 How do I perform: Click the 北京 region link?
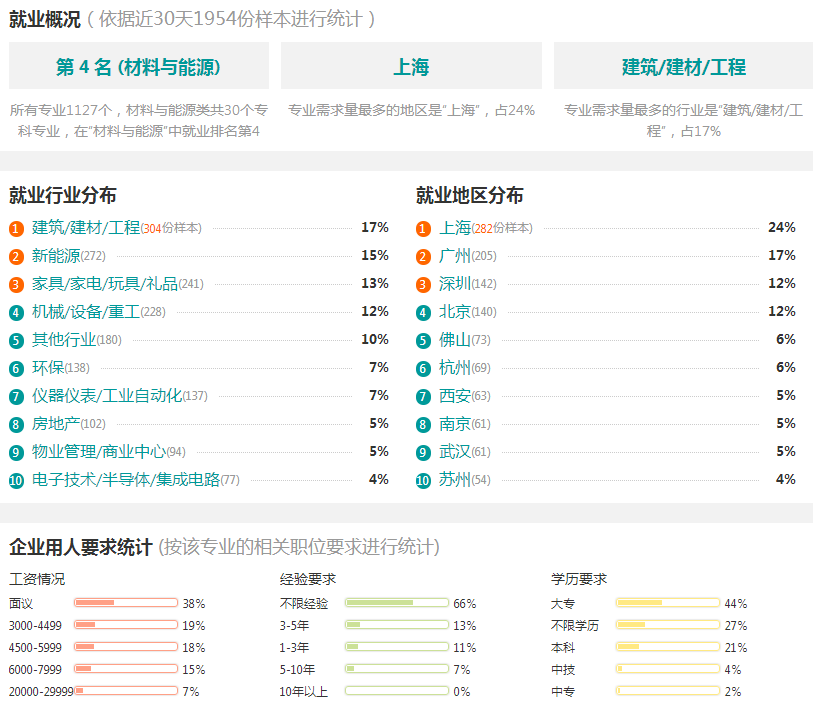455,312
